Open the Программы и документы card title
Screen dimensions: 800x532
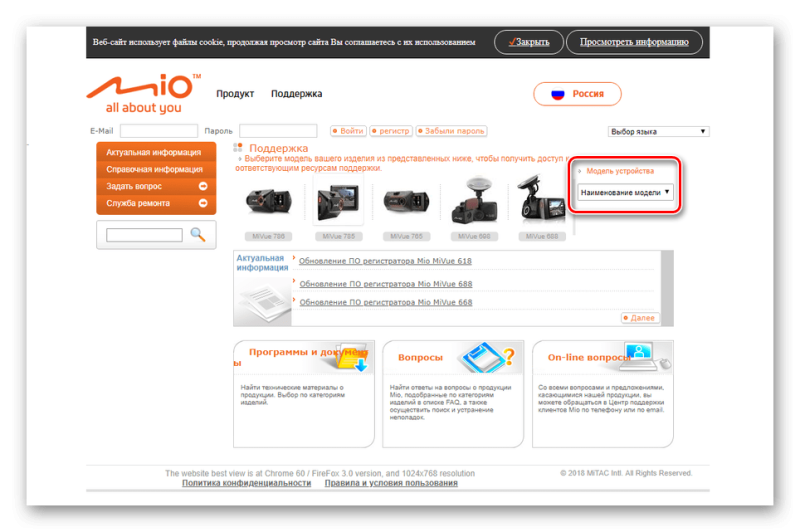(x=301, y=357)
